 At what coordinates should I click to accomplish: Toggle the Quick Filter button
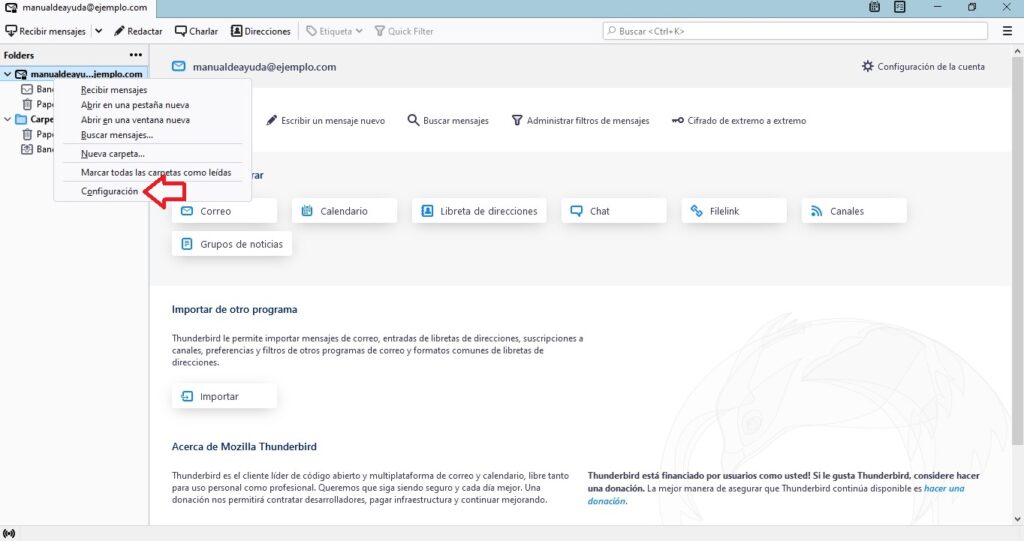pos(404,31)
